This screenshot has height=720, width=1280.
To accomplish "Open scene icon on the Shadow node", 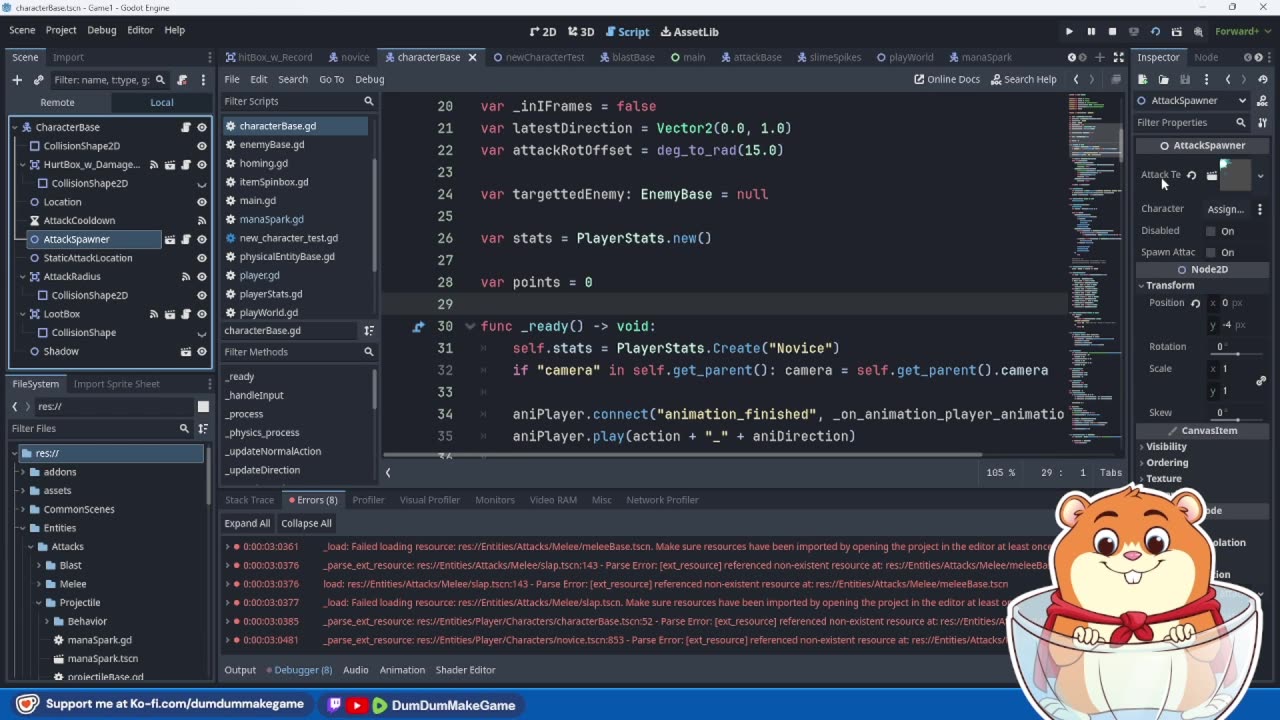I will [186, 351].
